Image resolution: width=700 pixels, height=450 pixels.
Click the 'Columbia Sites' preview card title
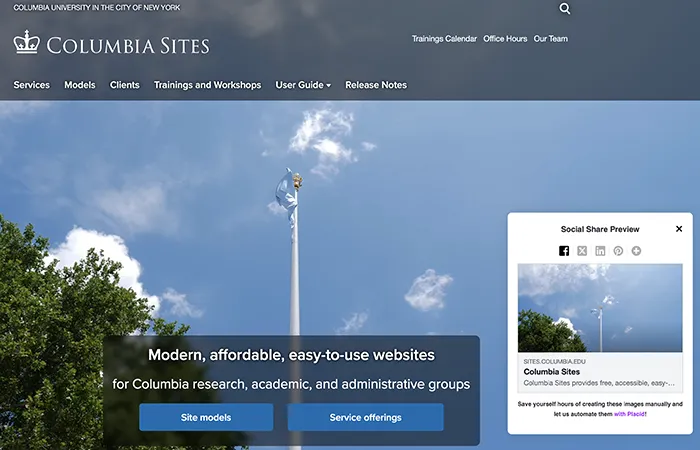pos(551,371)
